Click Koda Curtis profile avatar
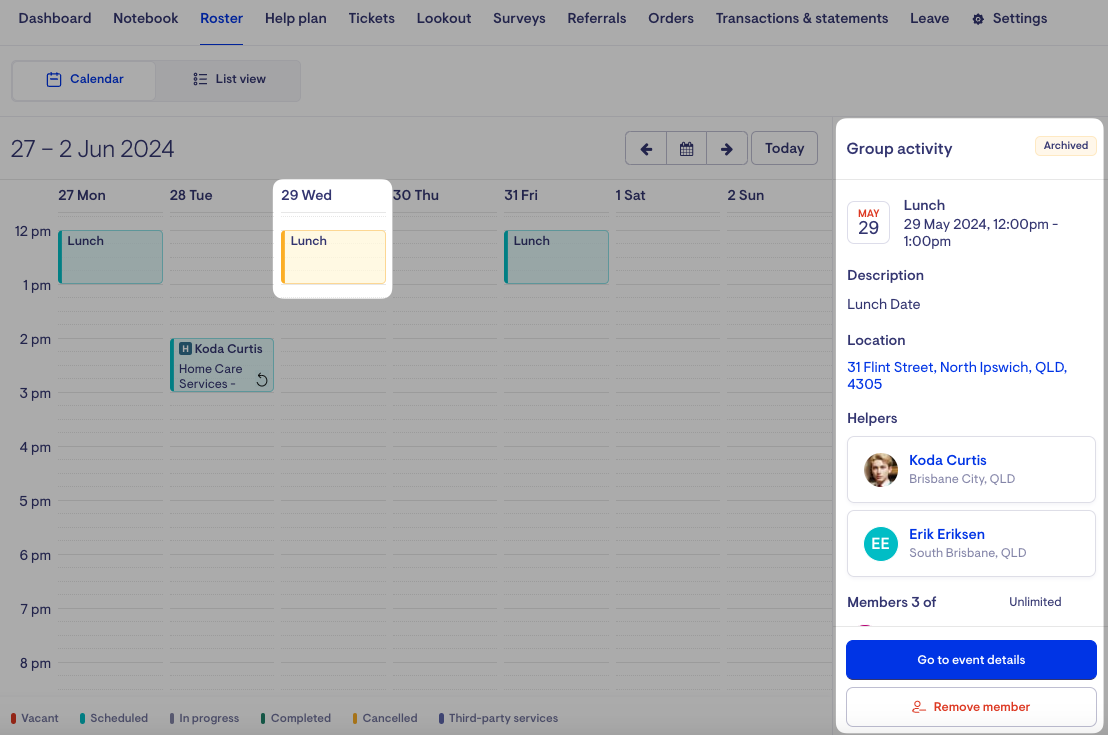Image resolution: width=1108 pixels, height=735 pixels. pyautogui.click(x=881, y=469)
